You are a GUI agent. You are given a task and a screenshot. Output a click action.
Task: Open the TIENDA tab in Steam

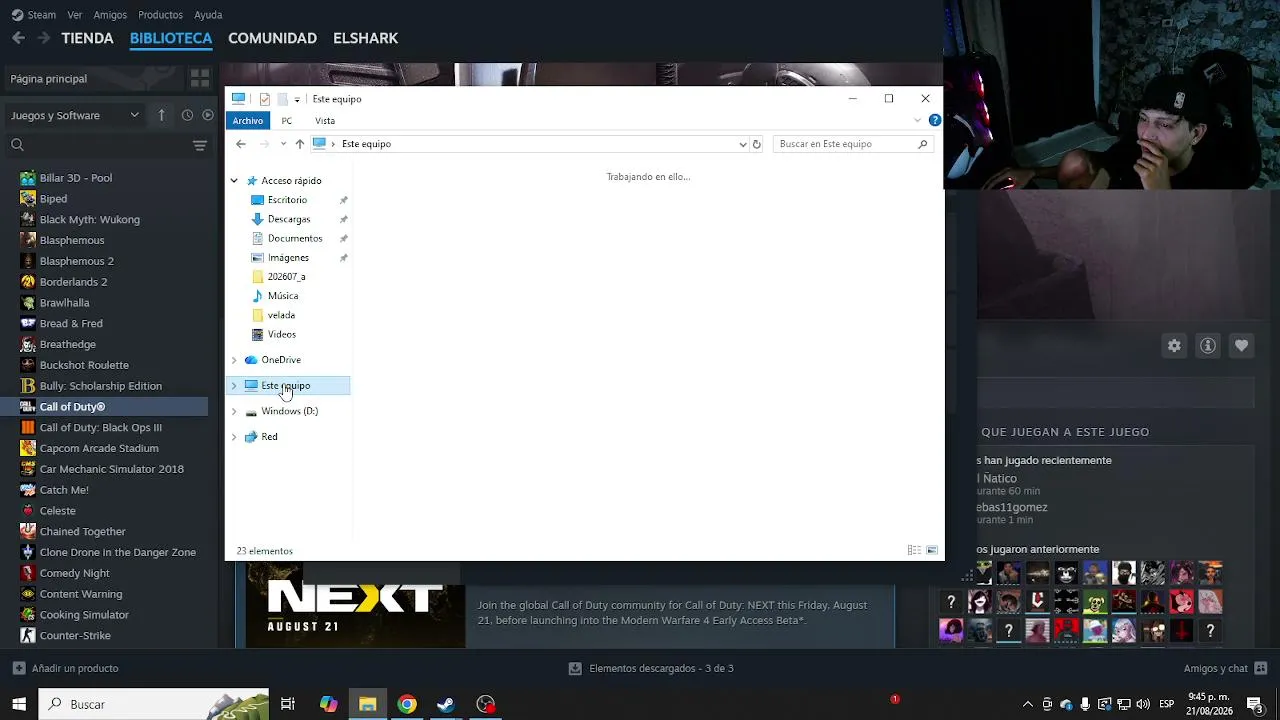[x=87, y=38]
